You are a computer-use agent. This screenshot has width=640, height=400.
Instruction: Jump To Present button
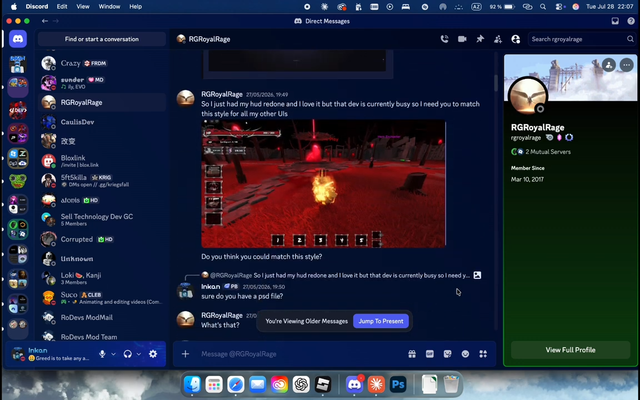(381, 321)
